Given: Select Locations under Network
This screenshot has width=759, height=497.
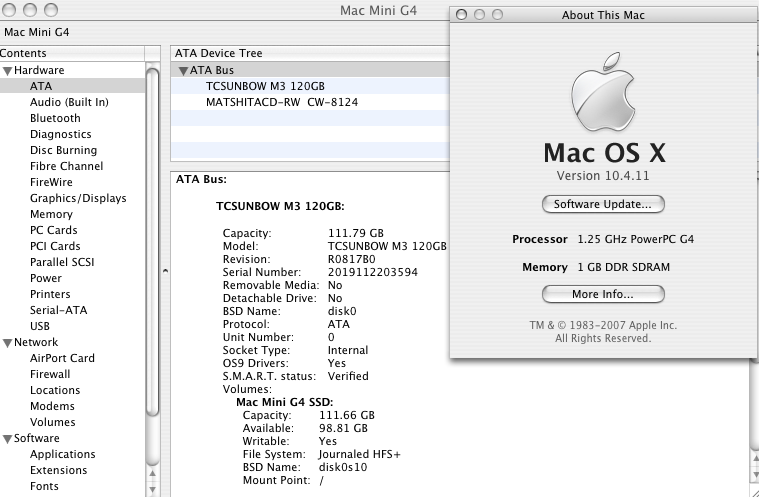Looking at the screenshot, I should (55, 390).
